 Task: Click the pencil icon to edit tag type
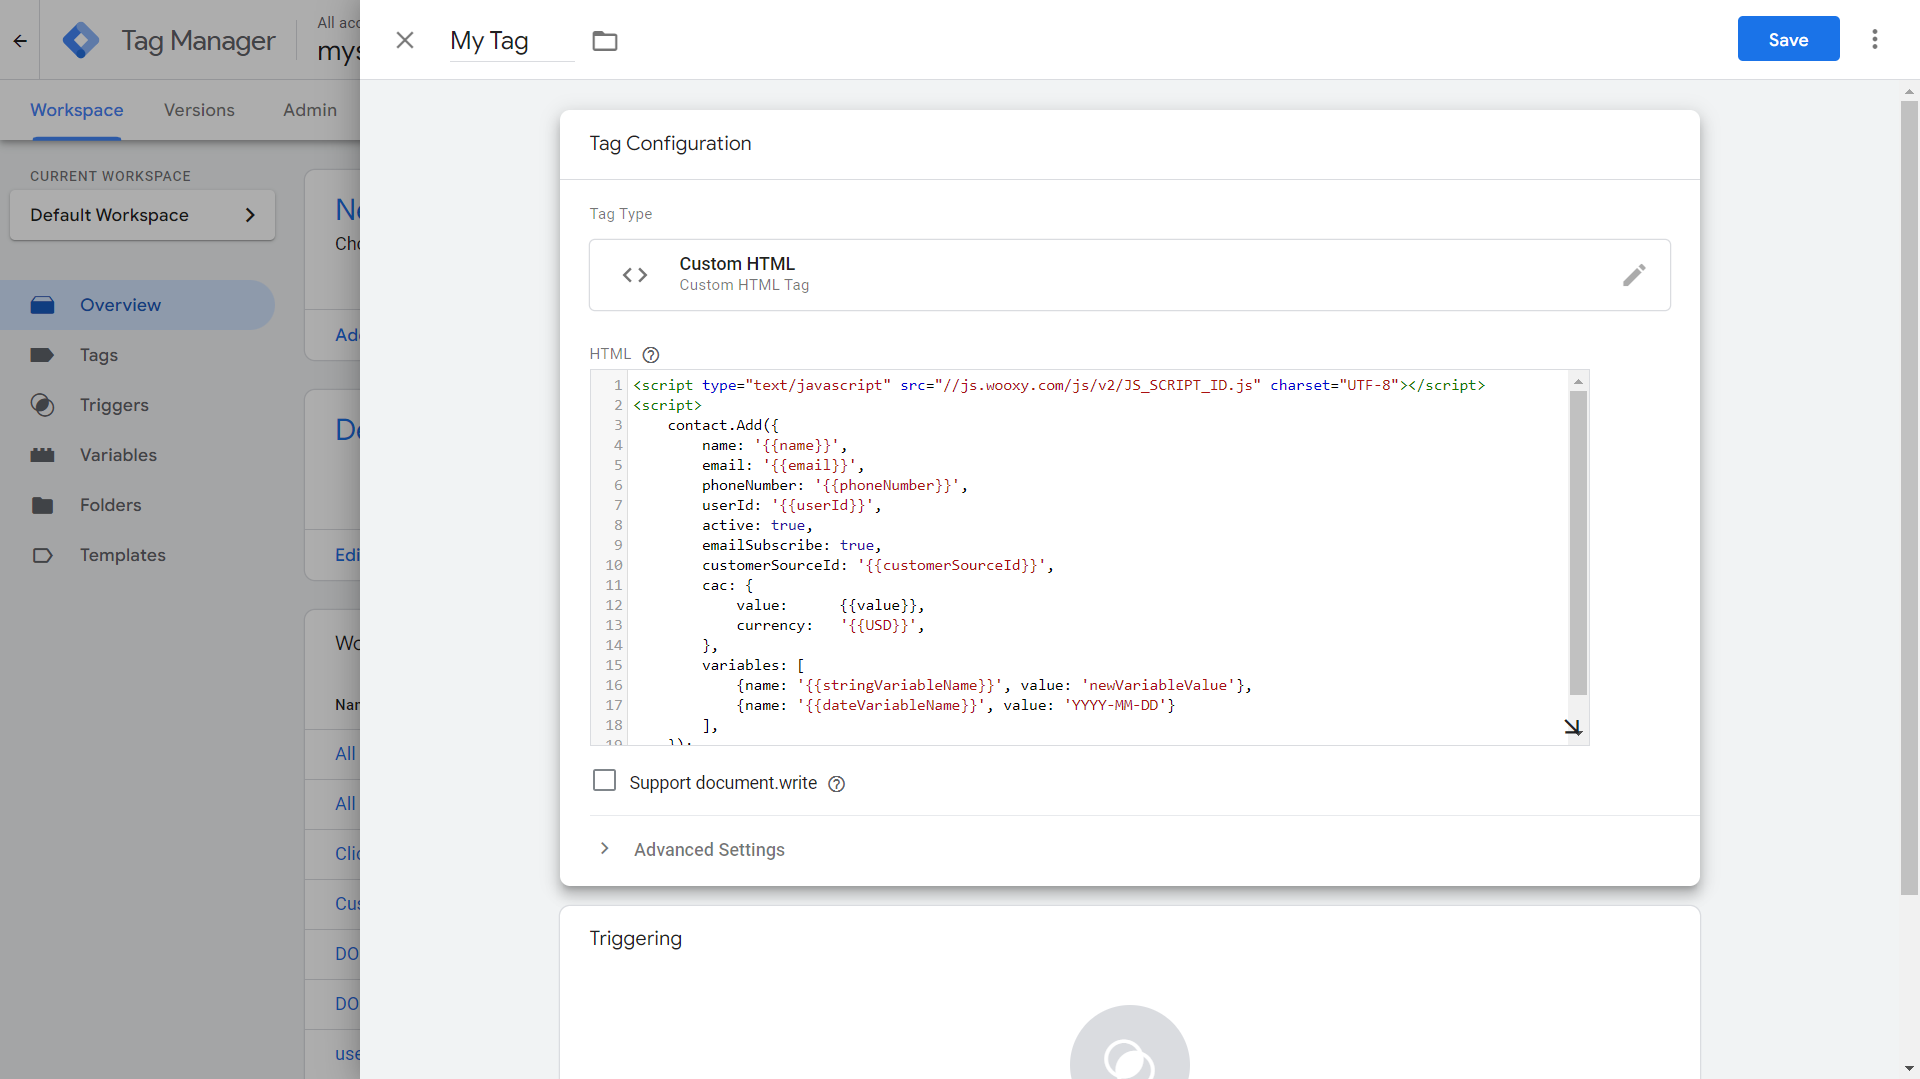pos(1634,275)
